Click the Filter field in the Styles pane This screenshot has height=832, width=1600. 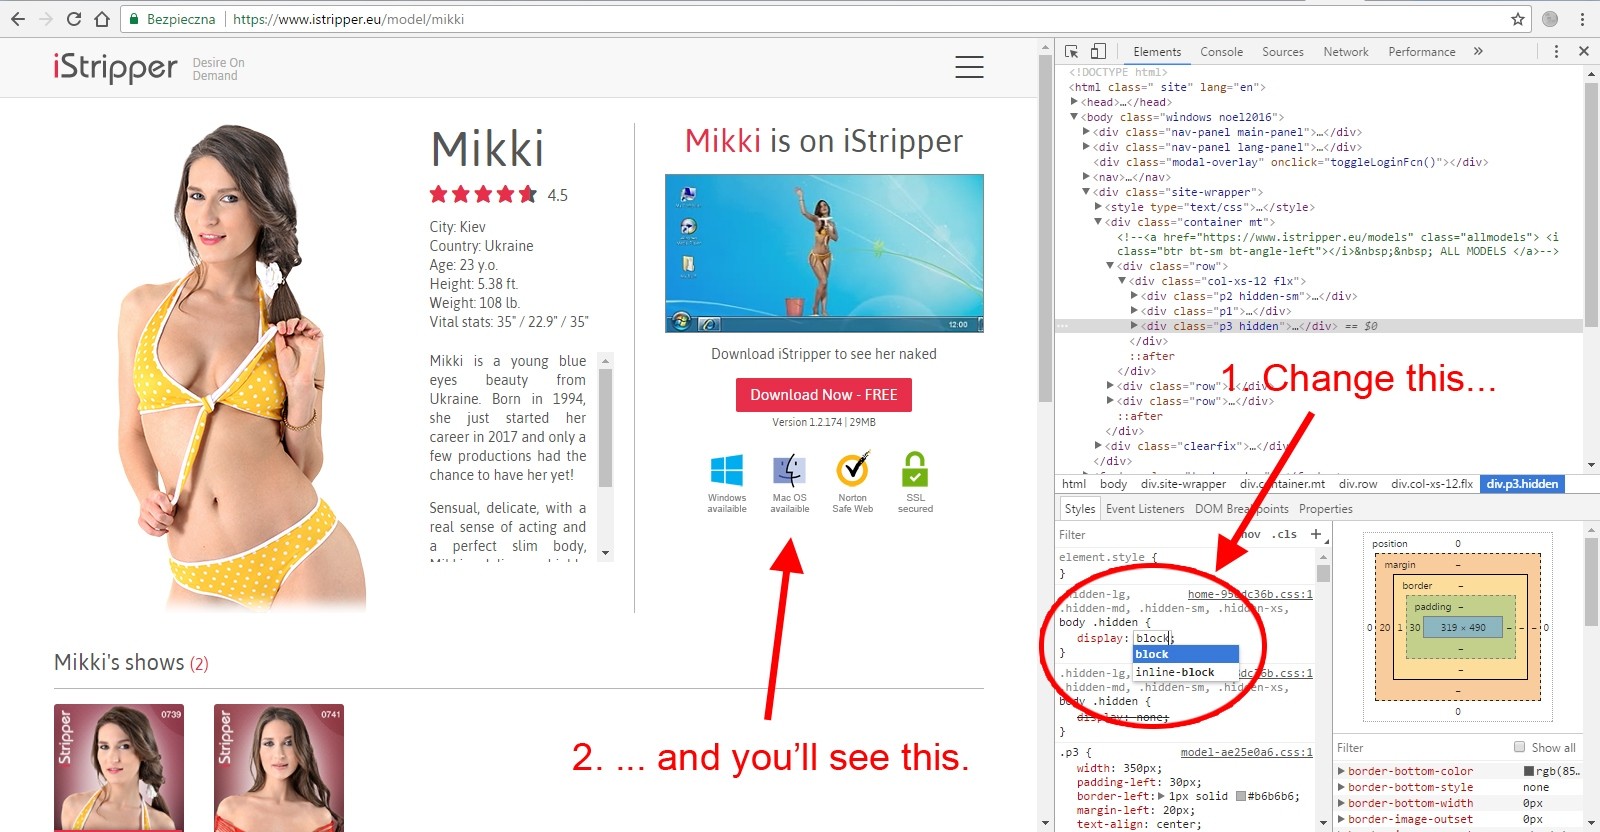[1140, 535]
